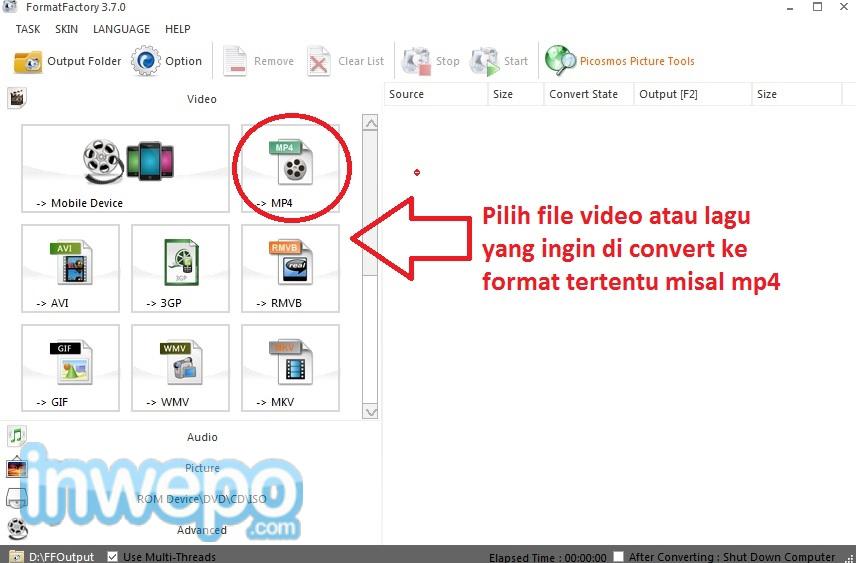Click the Video category clapperboard icon
The image size is (856, 563).
point(17,98)
